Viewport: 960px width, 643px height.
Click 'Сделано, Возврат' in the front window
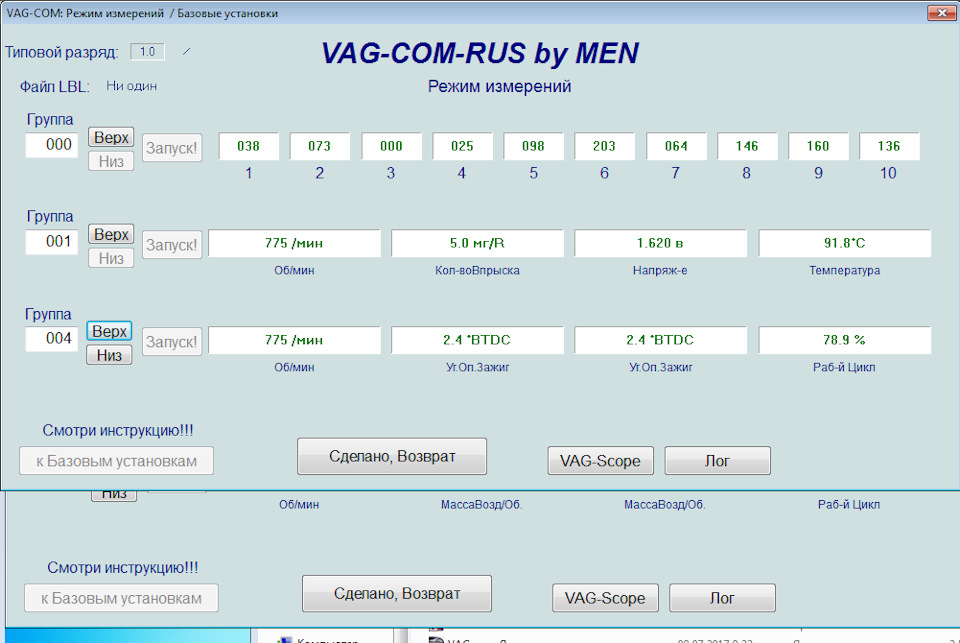coord(392,456)
